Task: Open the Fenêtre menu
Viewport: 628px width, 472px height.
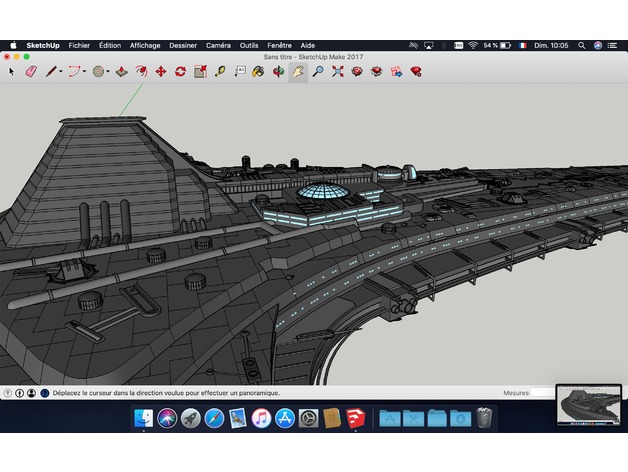Action: [x=279, y=45]
